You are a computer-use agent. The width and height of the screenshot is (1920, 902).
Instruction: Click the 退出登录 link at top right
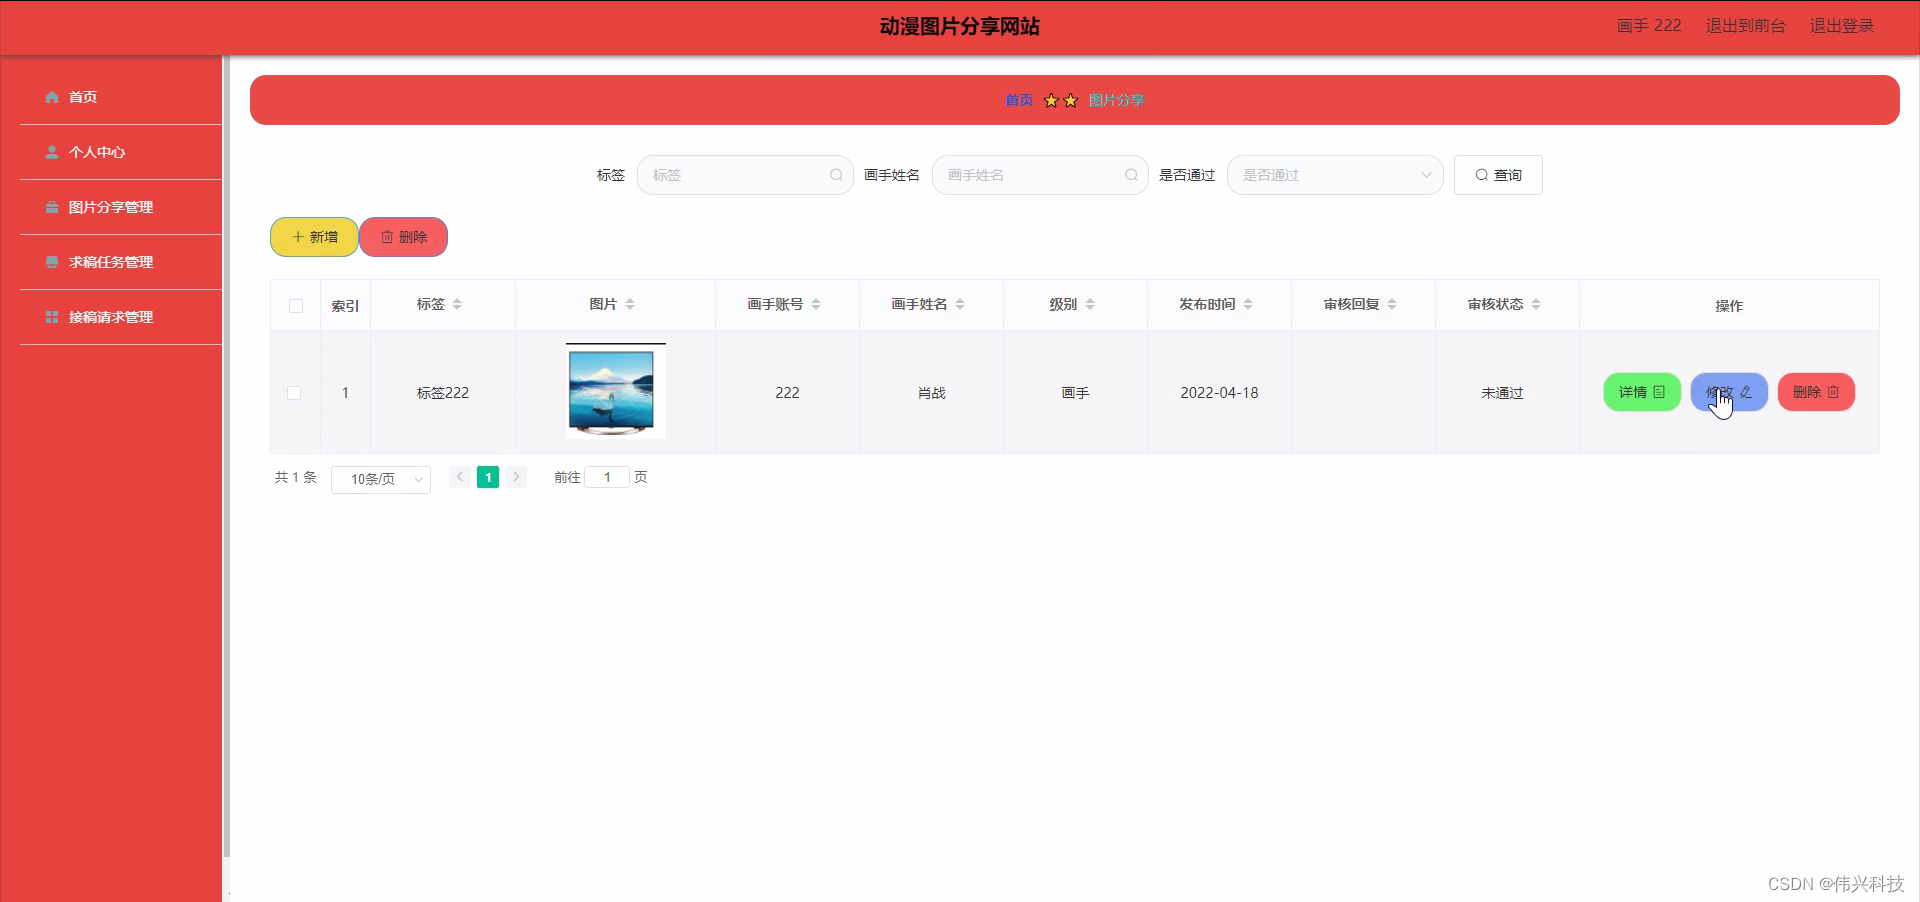1841,26
